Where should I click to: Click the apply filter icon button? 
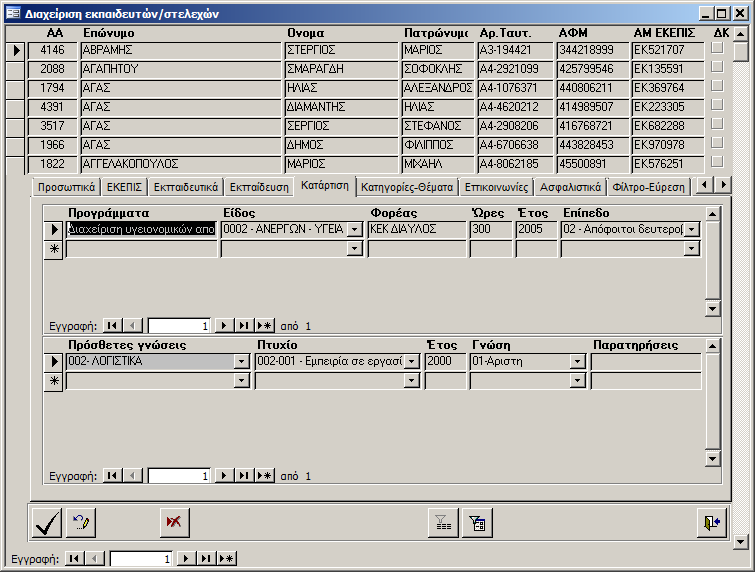[477, 522]
